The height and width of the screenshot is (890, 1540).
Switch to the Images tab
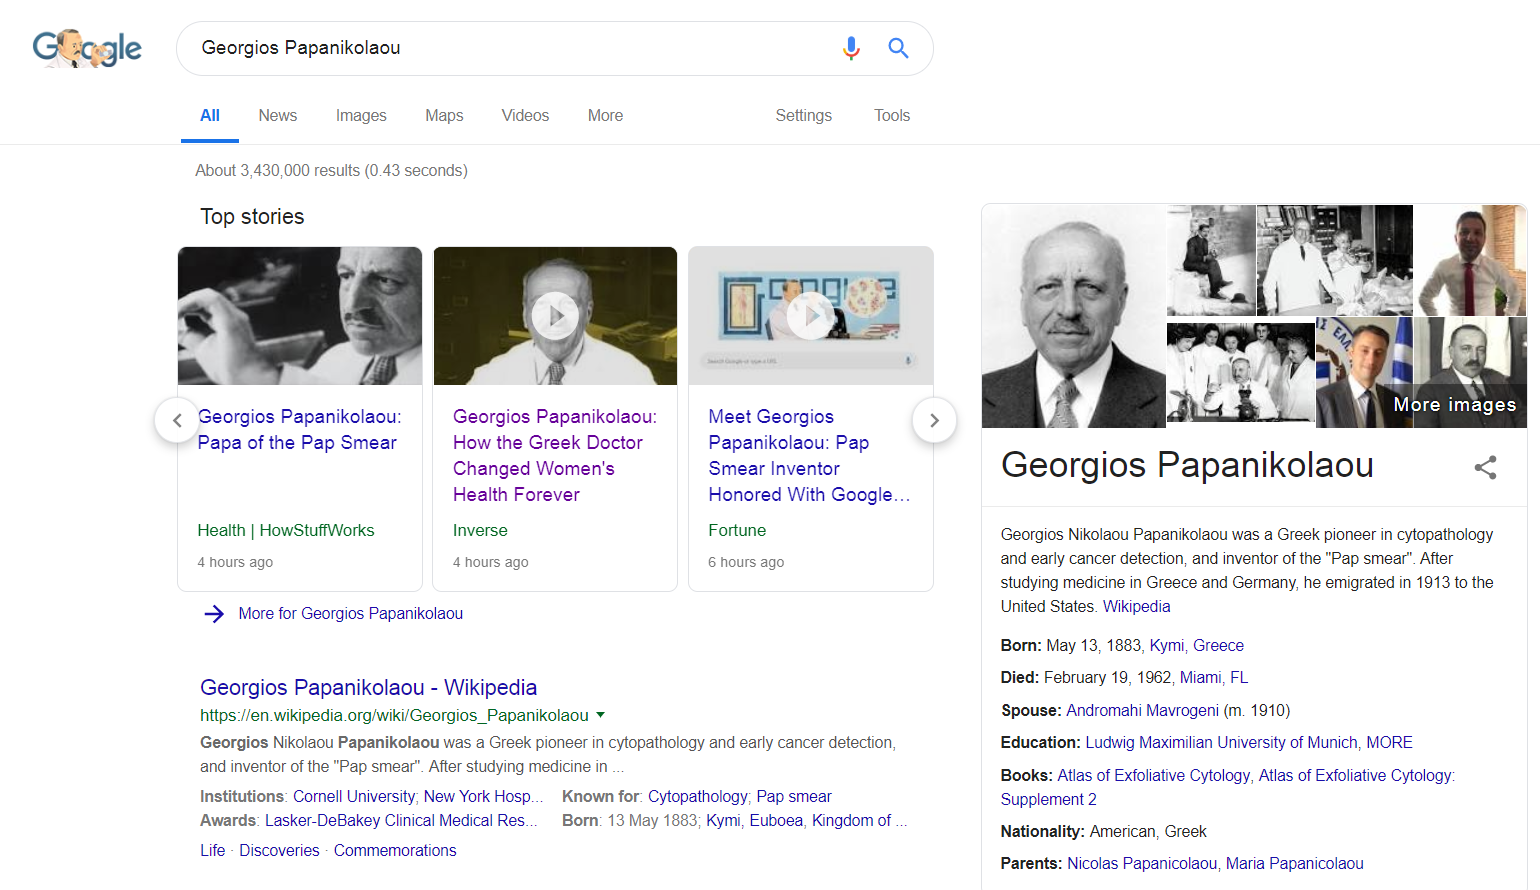coord(361,116)
